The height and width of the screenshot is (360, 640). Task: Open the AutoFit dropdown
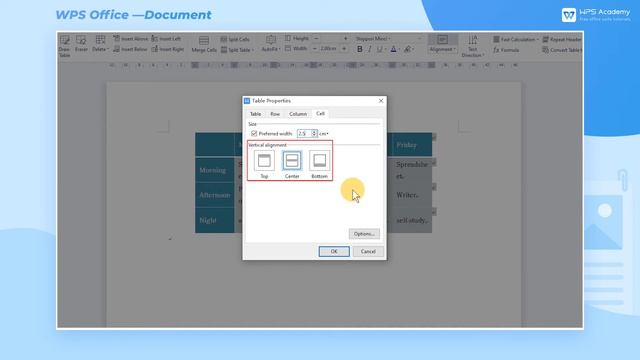click(271, 44)
